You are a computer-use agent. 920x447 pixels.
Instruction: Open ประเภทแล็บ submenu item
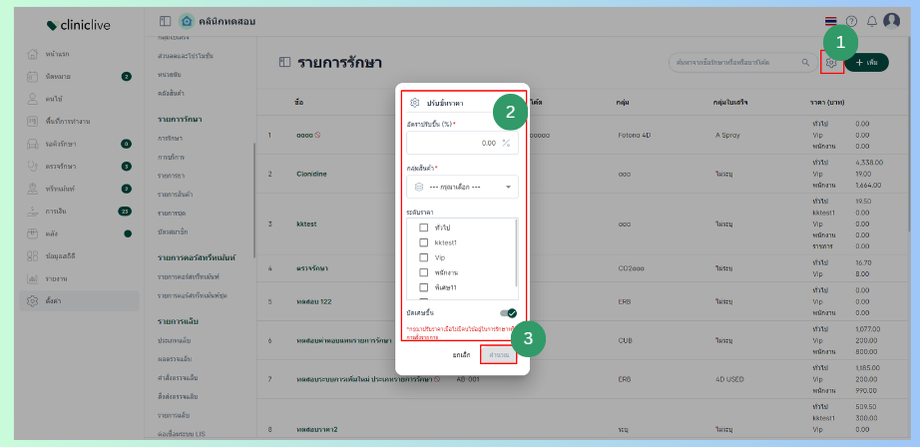pos(174,340)
